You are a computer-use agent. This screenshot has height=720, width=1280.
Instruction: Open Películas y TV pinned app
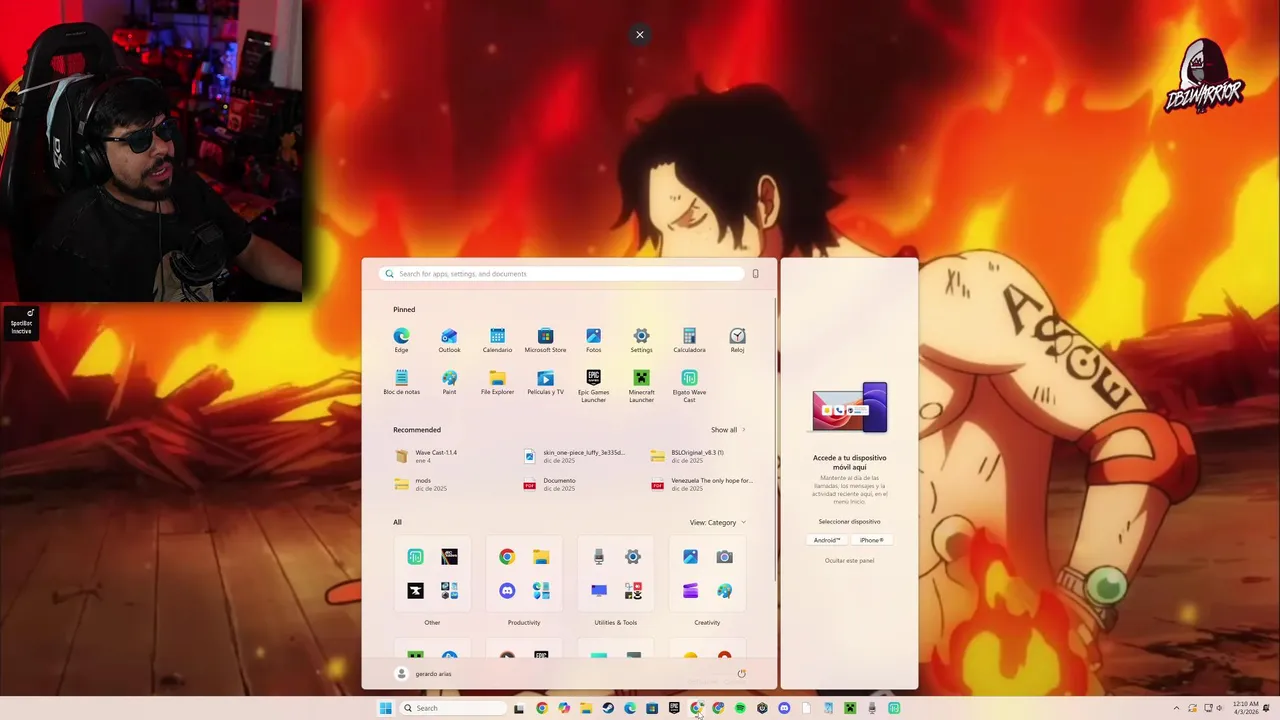pos(545,383)
